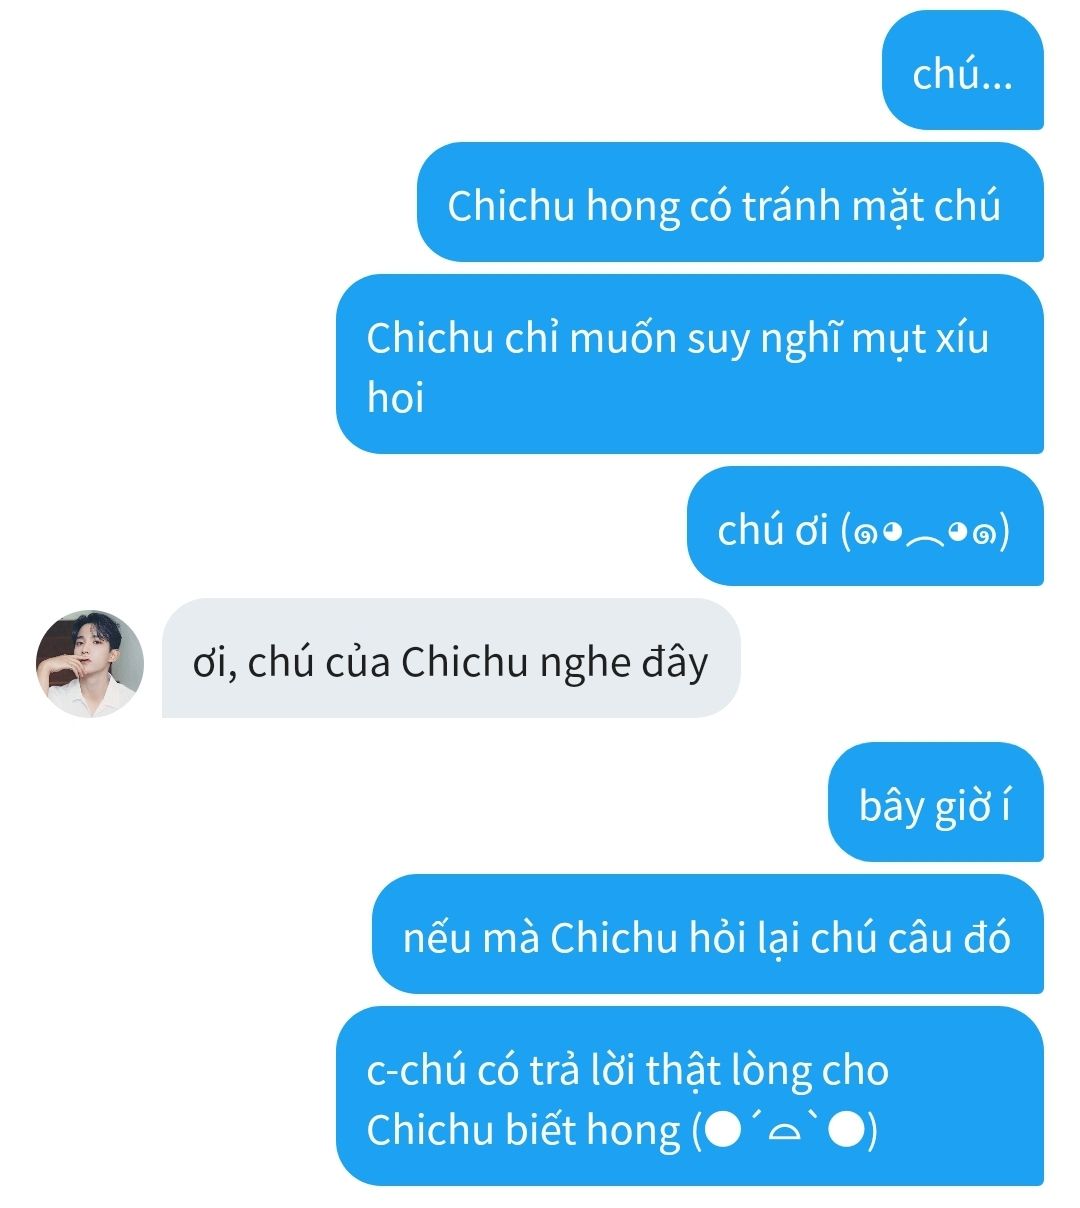Click "tránh mặt chú" in the second blue message
Screen dimensions: 1080x1208
click(871, 205)
